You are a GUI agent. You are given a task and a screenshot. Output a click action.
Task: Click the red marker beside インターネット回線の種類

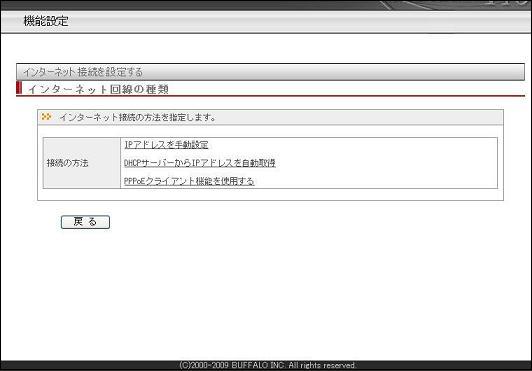coord(19,88)
